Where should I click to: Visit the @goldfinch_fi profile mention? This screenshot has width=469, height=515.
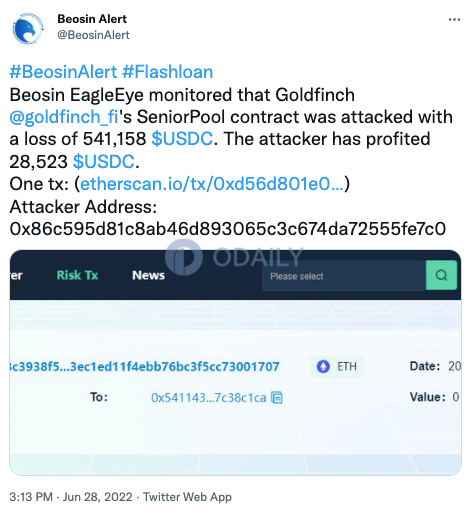[x=64, y=117]
